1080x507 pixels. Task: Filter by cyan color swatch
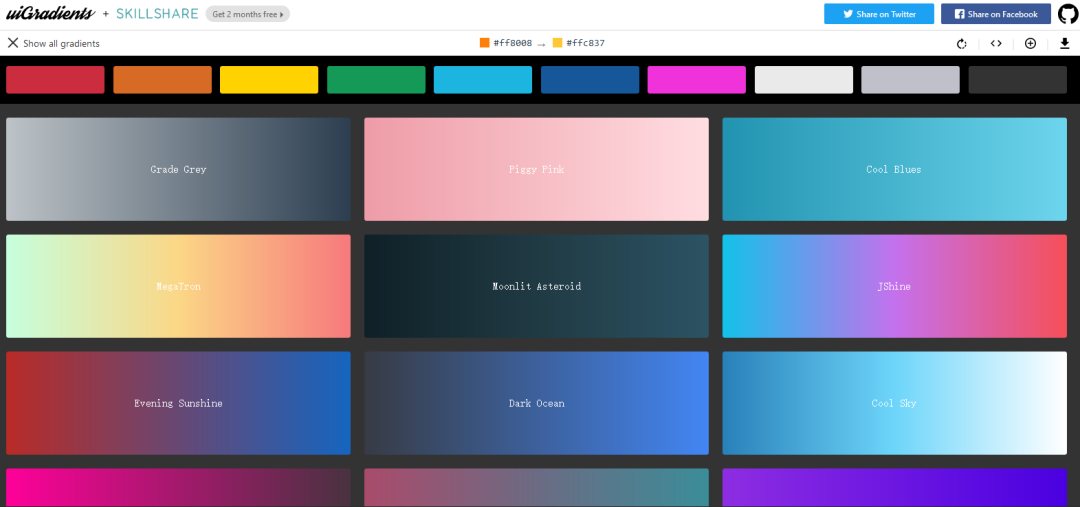point(483,80)
